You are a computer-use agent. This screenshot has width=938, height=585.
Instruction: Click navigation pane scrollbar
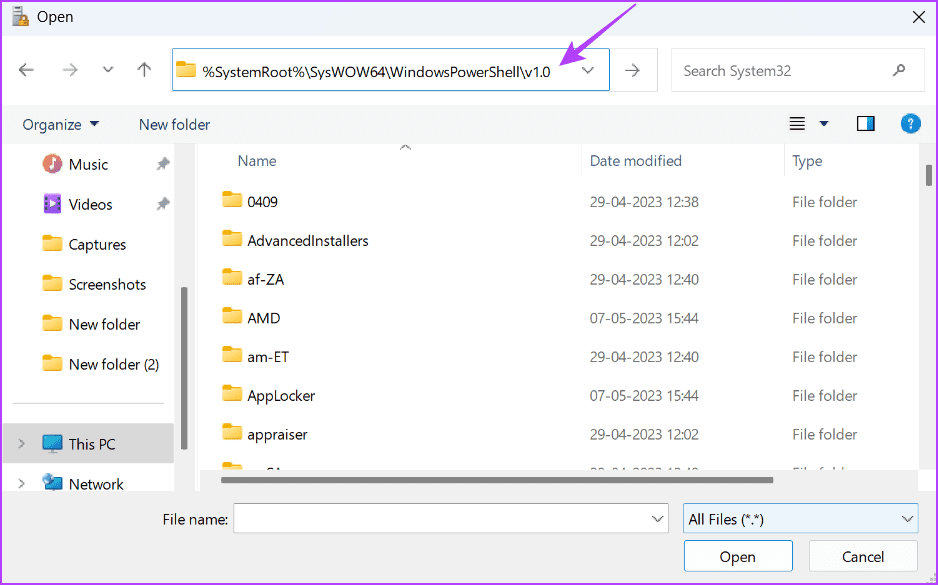coord(184,368)
